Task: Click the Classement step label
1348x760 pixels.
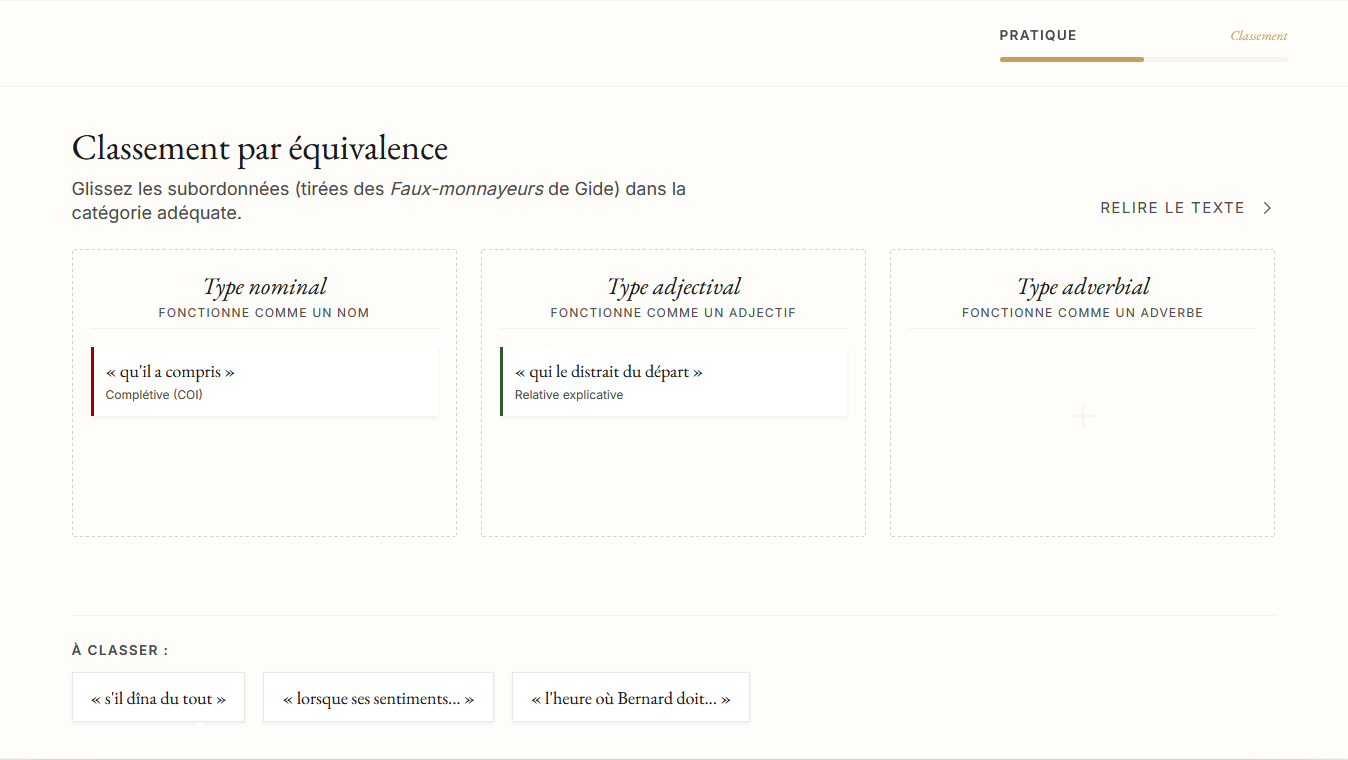Action: tap(1258, 36)
